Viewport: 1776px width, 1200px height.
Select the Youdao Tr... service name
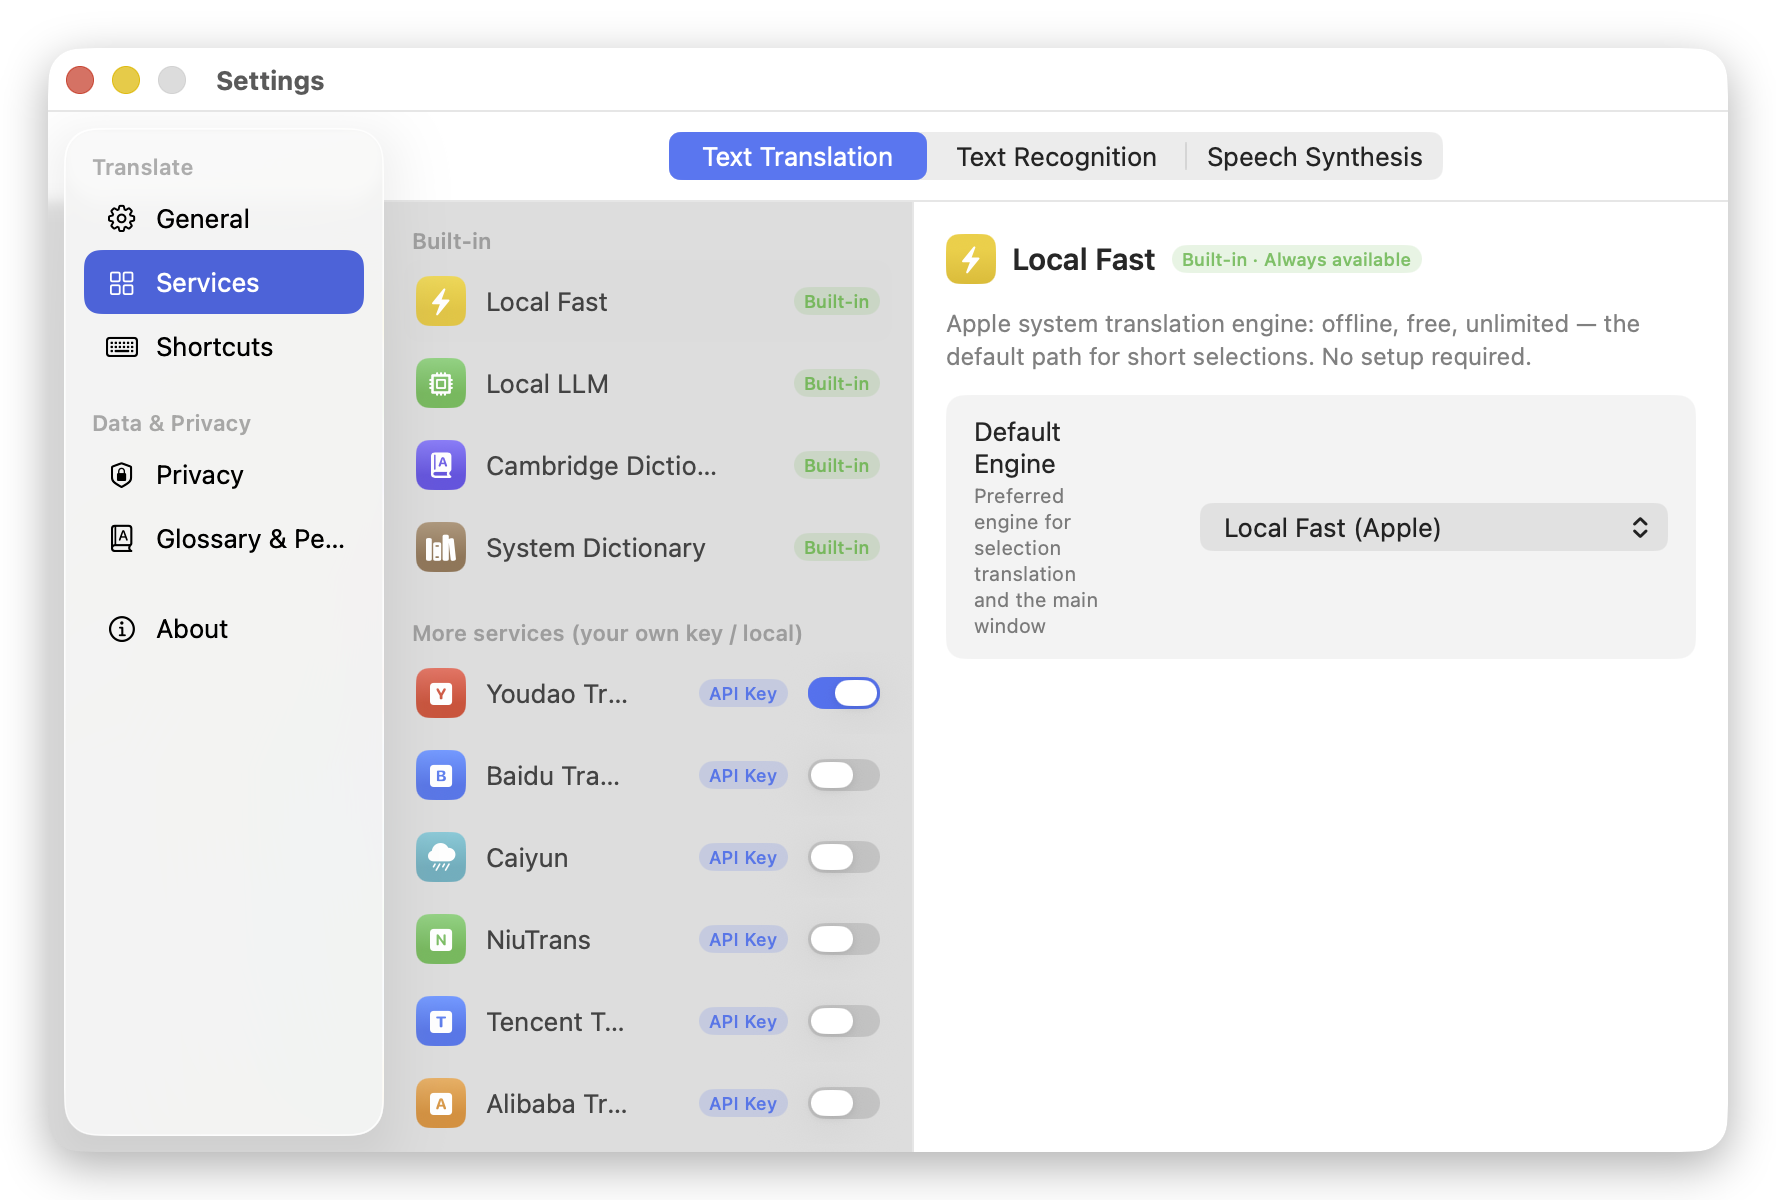[557, 694]
